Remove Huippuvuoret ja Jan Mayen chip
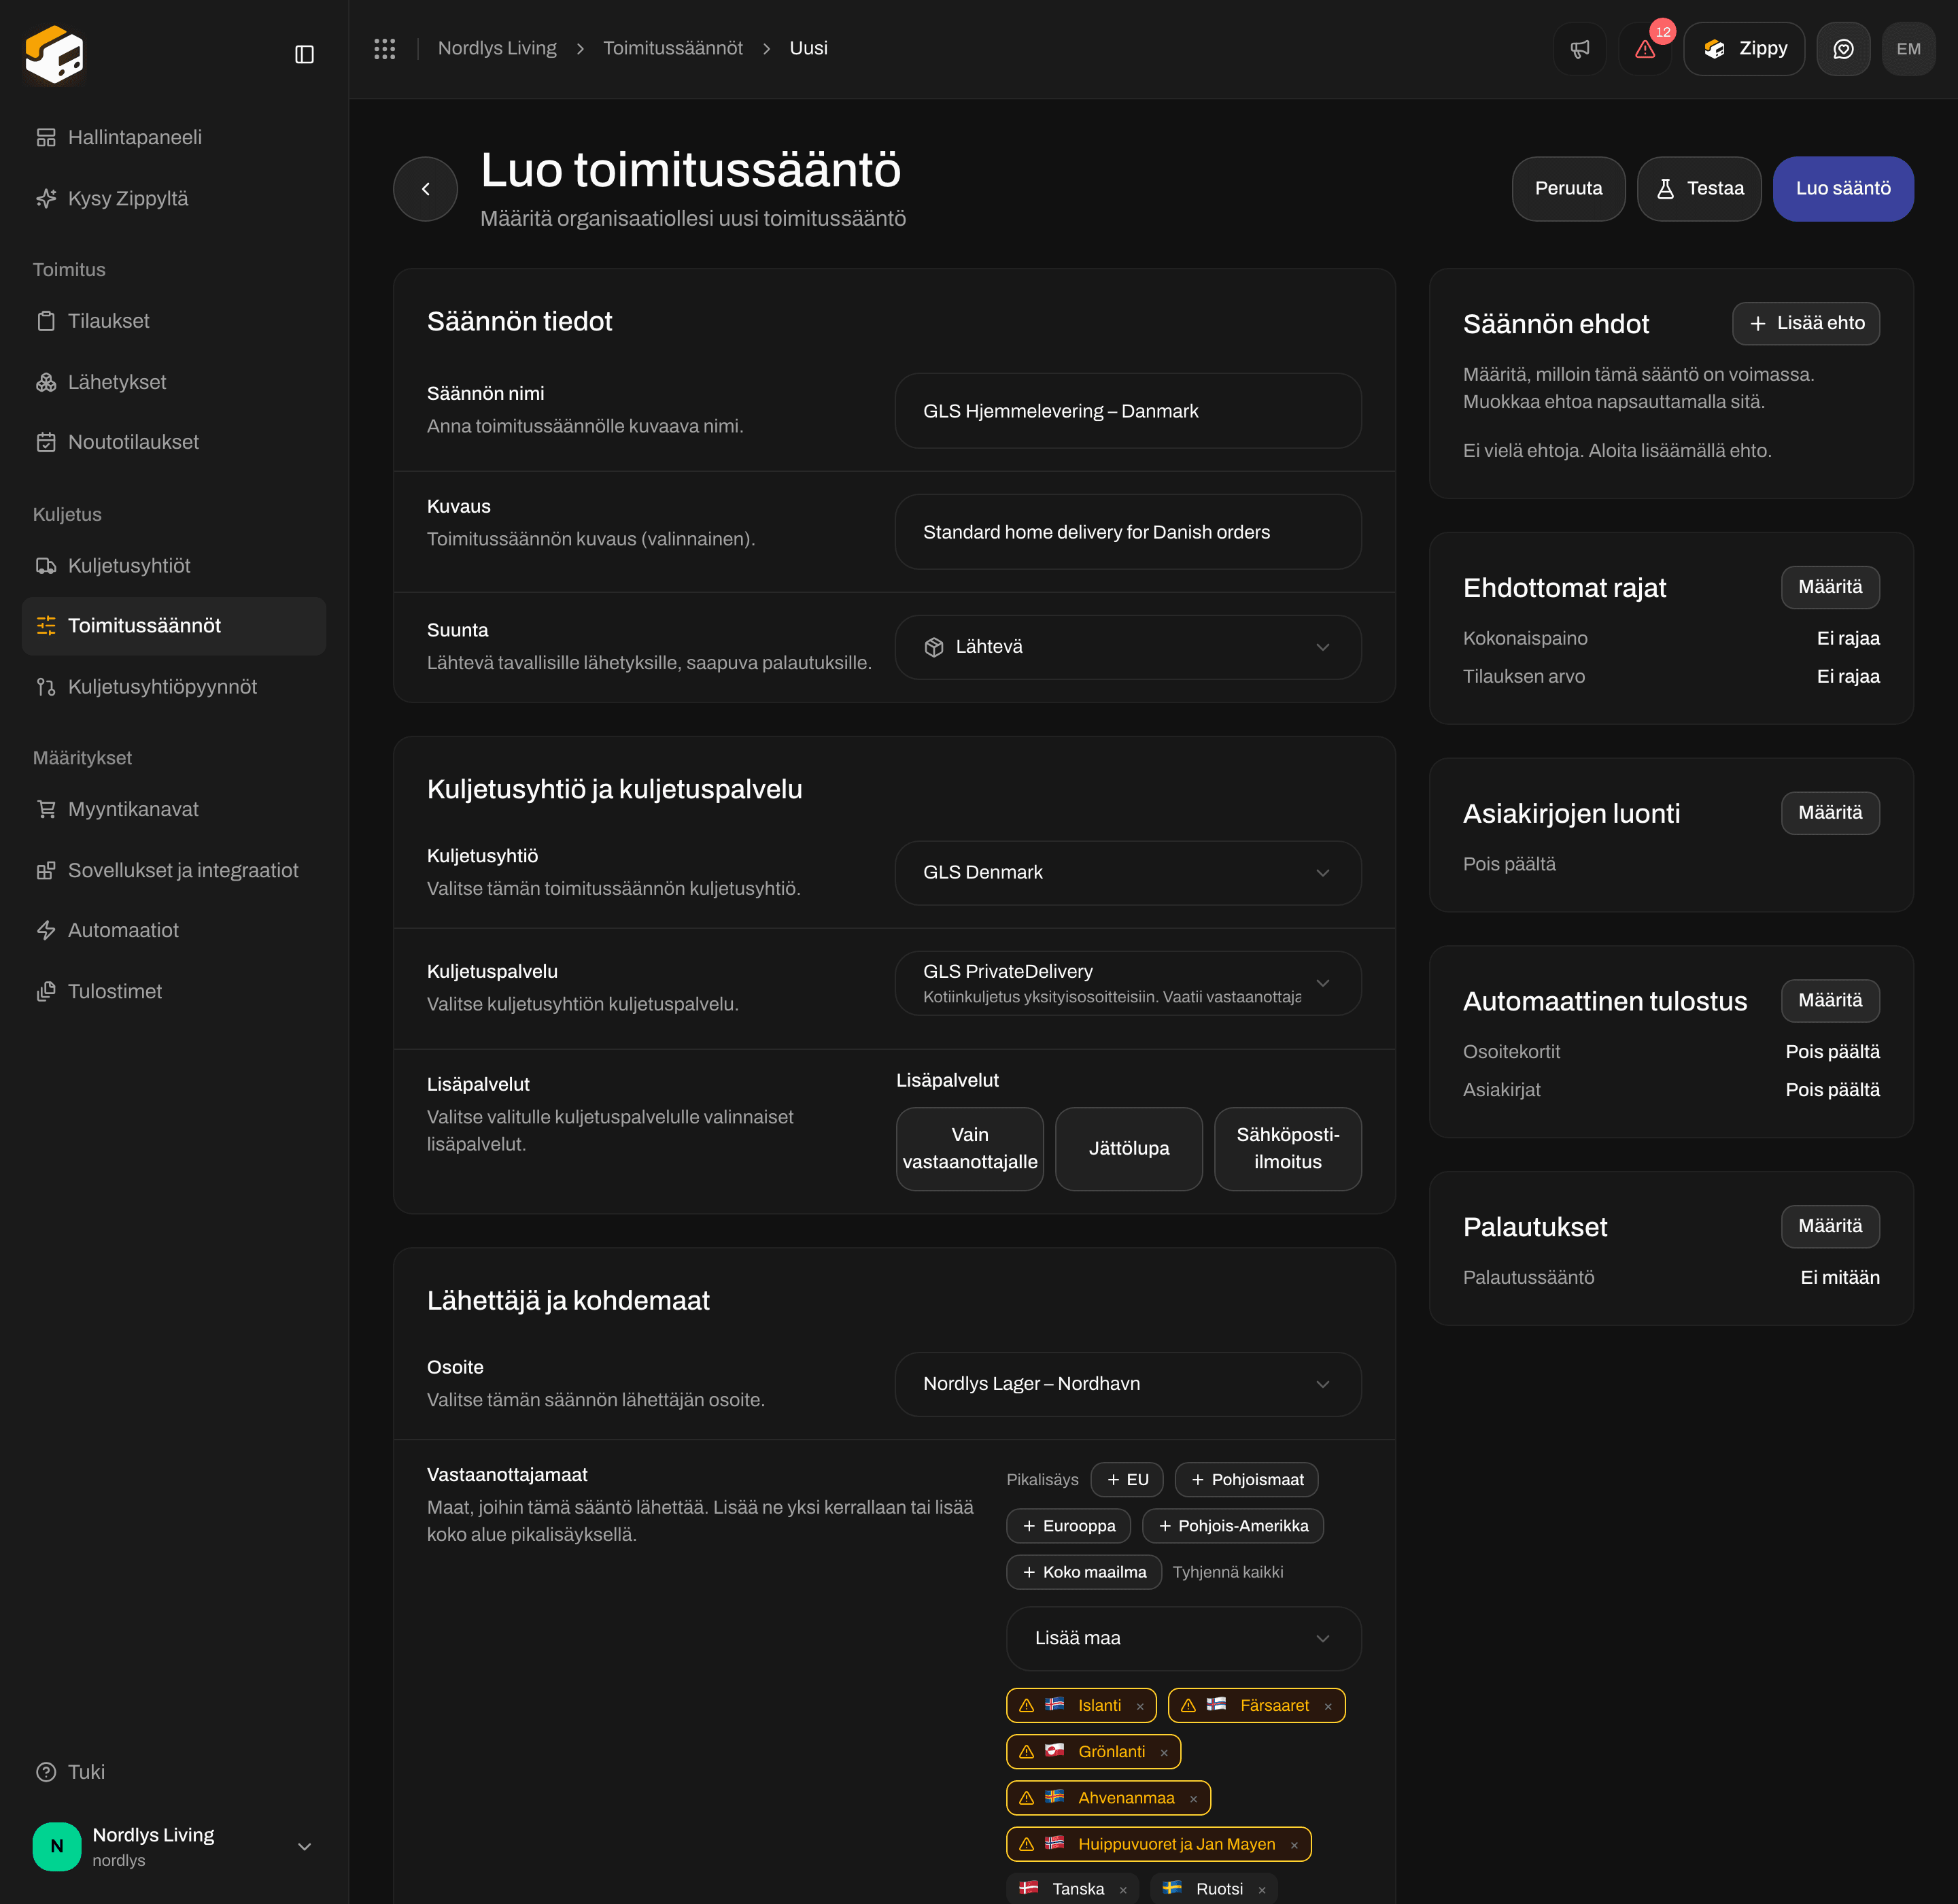 pos(1294,1845)
